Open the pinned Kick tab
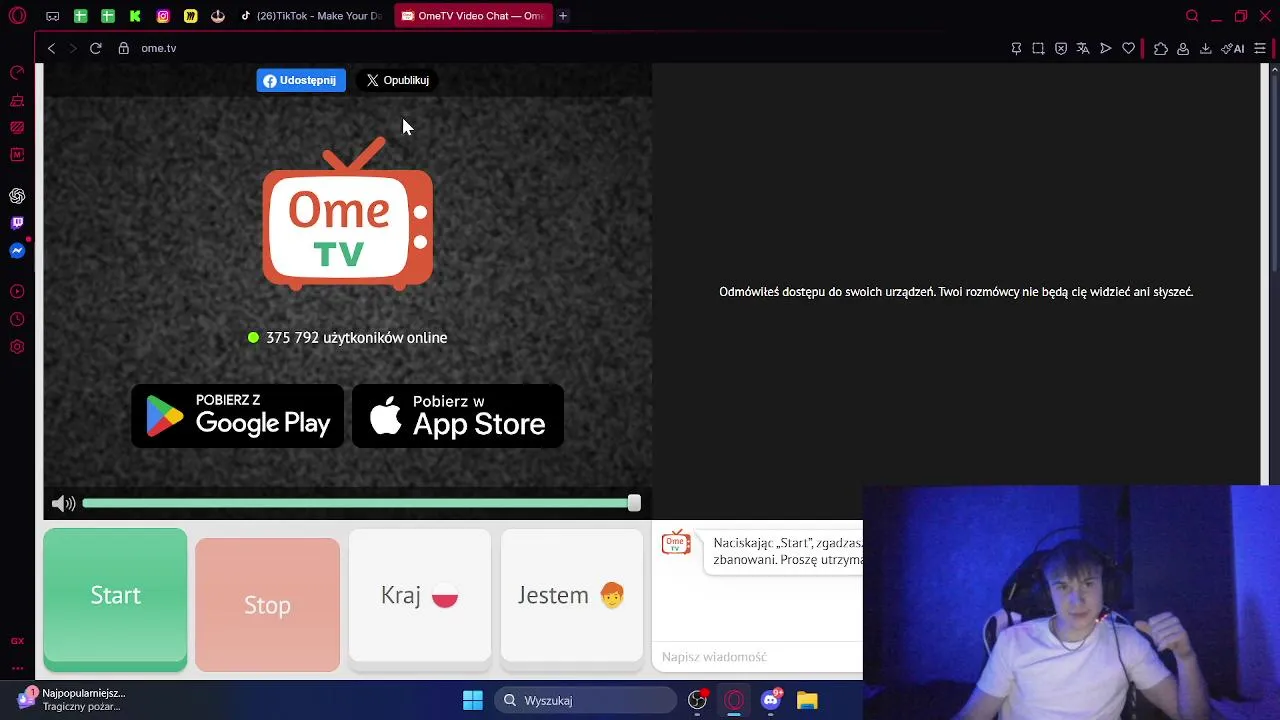This screenshot has width=1280, height=720. (x=135, y=16)
